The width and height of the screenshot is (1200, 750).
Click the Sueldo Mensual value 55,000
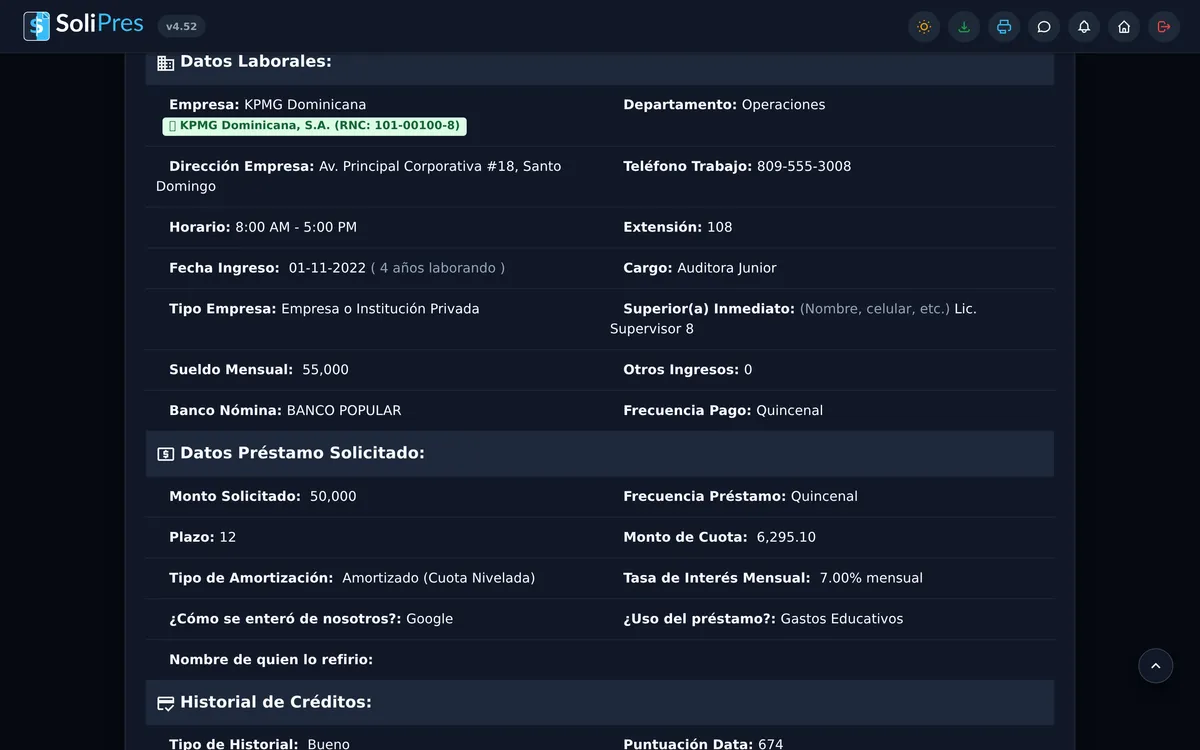pos(325,371)
